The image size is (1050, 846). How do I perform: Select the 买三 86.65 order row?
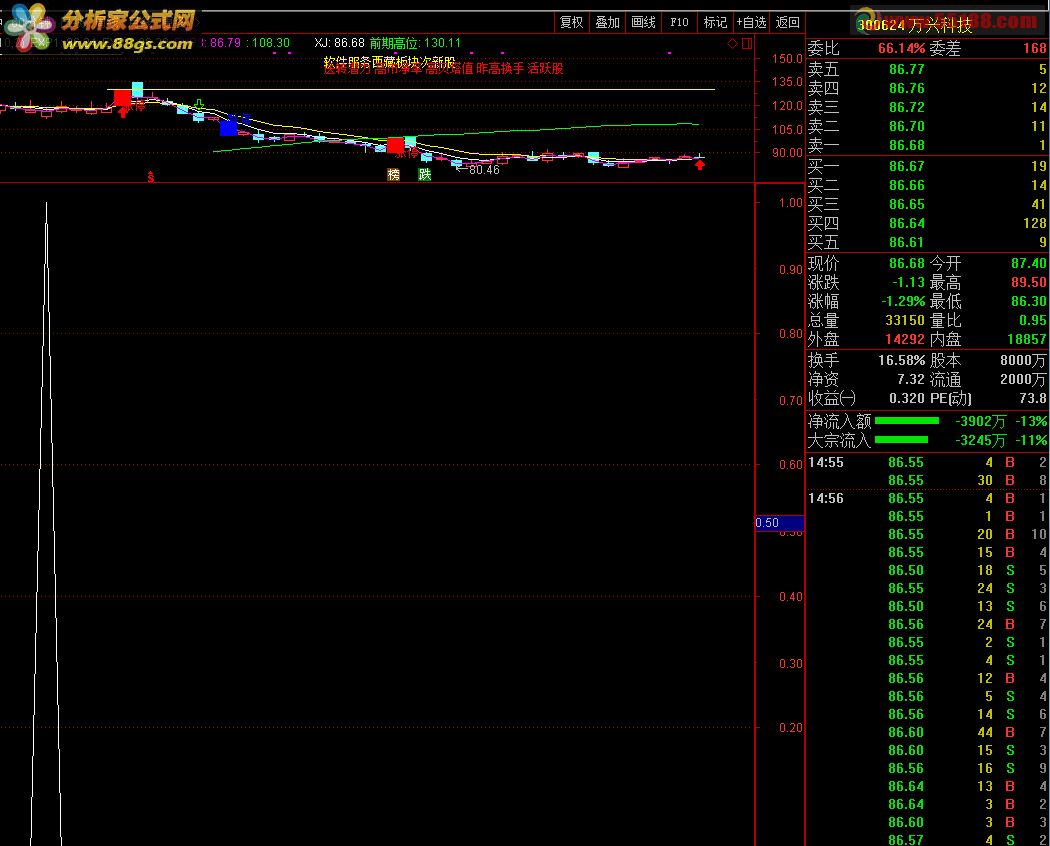pyautogui.click(x=927, y=204)
